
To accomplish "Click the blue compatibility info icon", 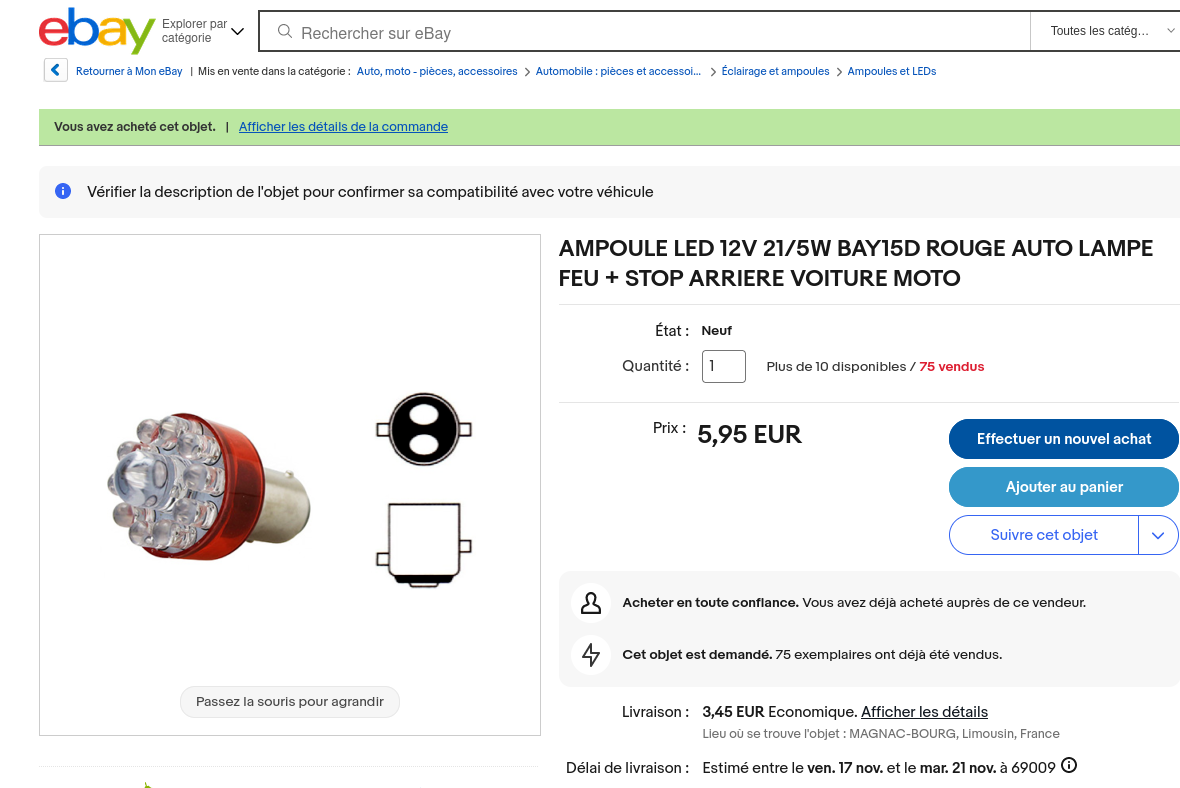I will click(x=63, y=191).
